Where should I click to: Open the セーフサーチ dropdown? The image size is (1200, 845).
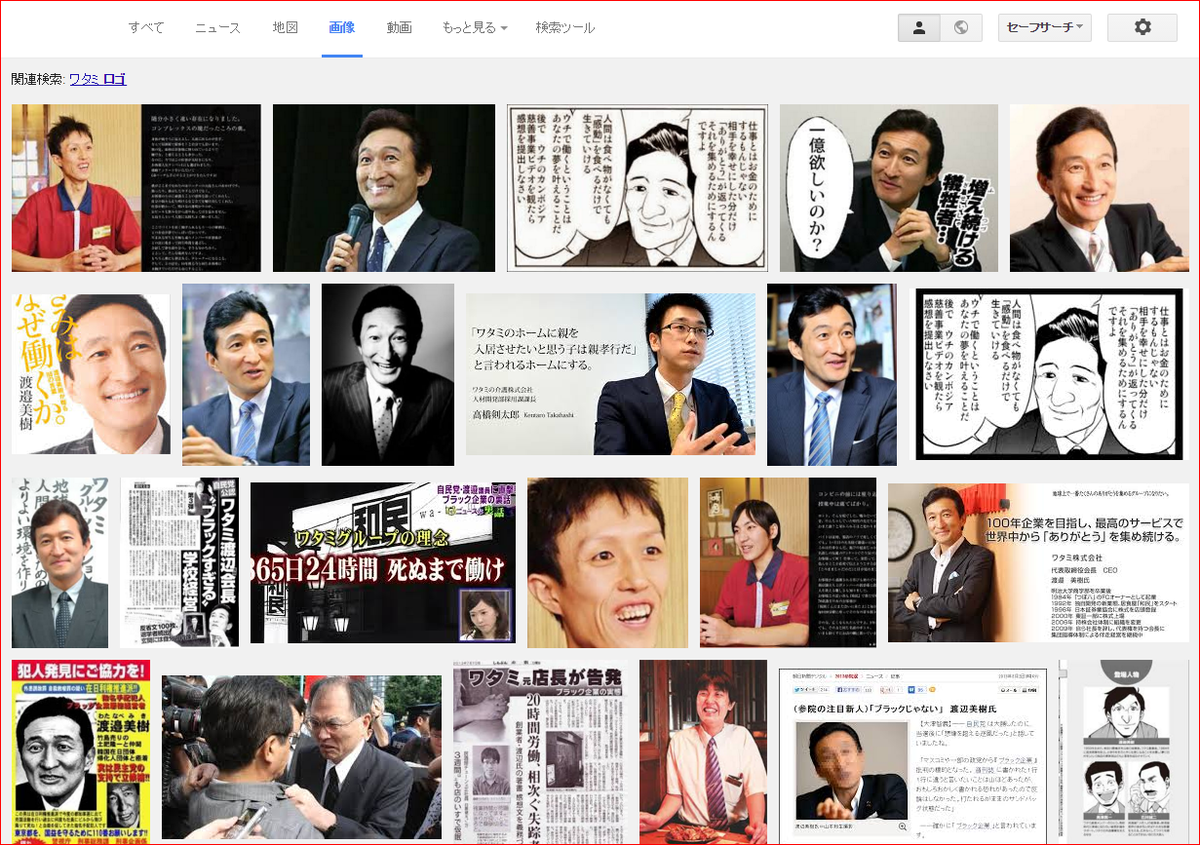1044,28
